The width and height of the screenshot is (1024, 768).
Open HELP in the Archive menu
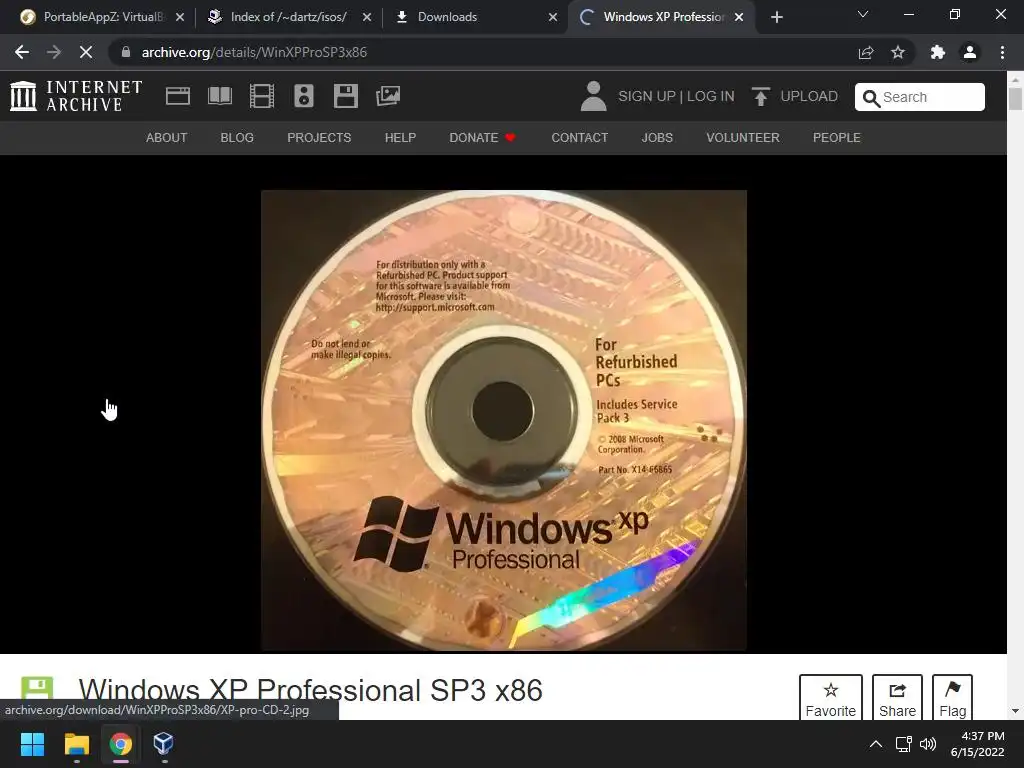tap(400, 138)
